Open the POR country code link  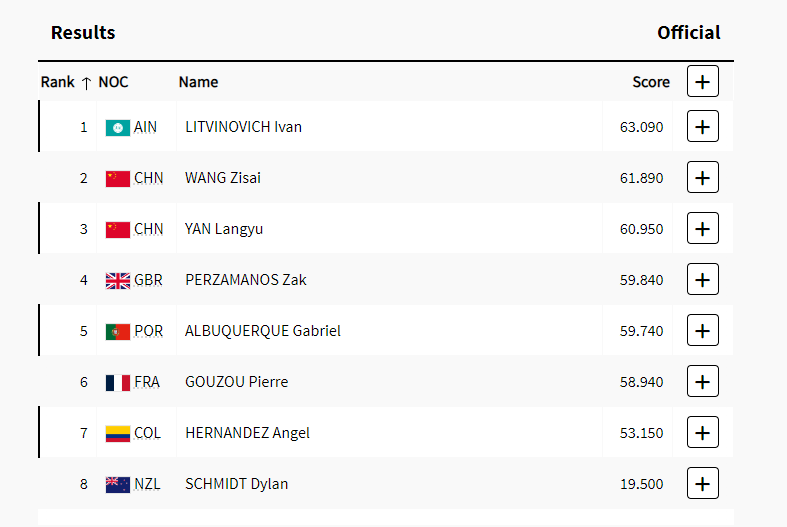[x=149, y=331]
